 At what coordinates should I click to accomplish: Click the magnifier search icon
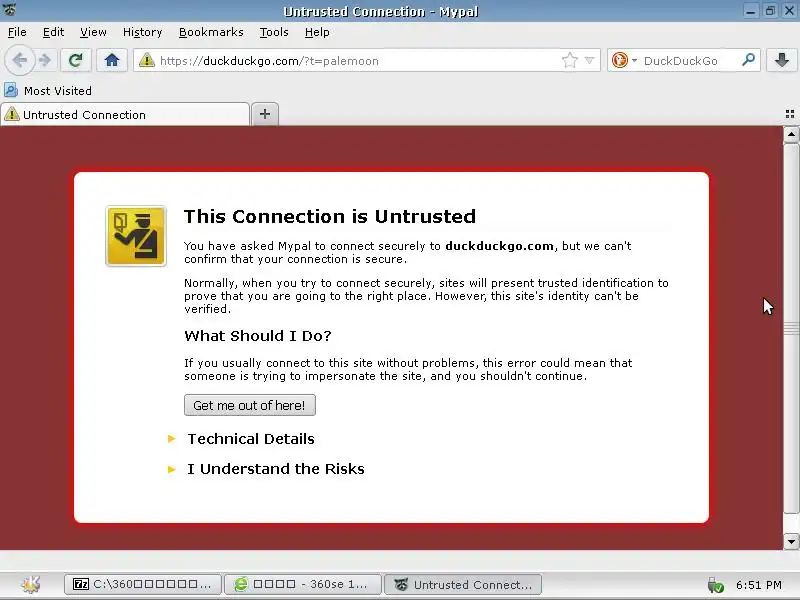pyautogui.click(x=748, y=60)
